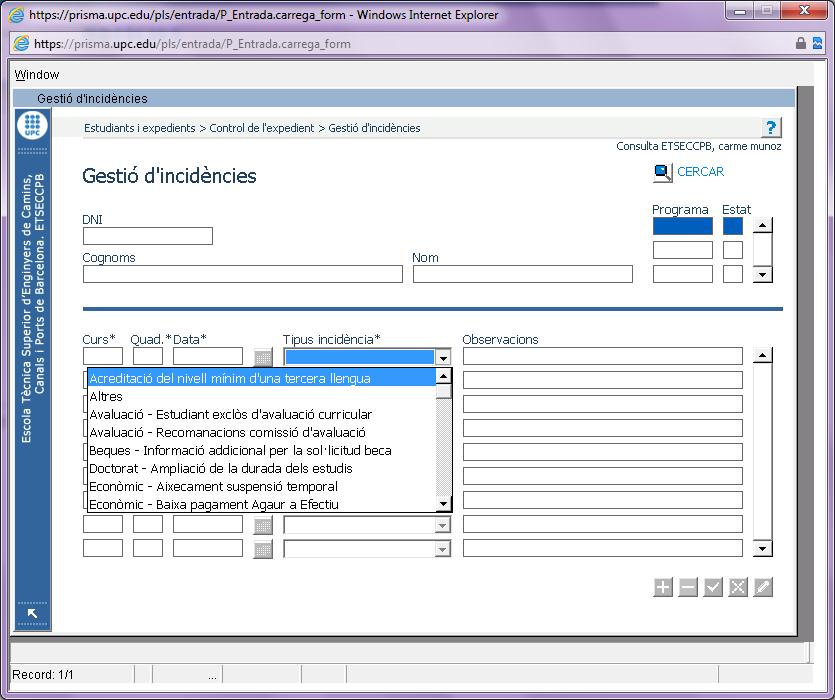Select 'Altres' from incident type list
The width and height of the screenshot is (835, 700).
(x=106, y=397)
